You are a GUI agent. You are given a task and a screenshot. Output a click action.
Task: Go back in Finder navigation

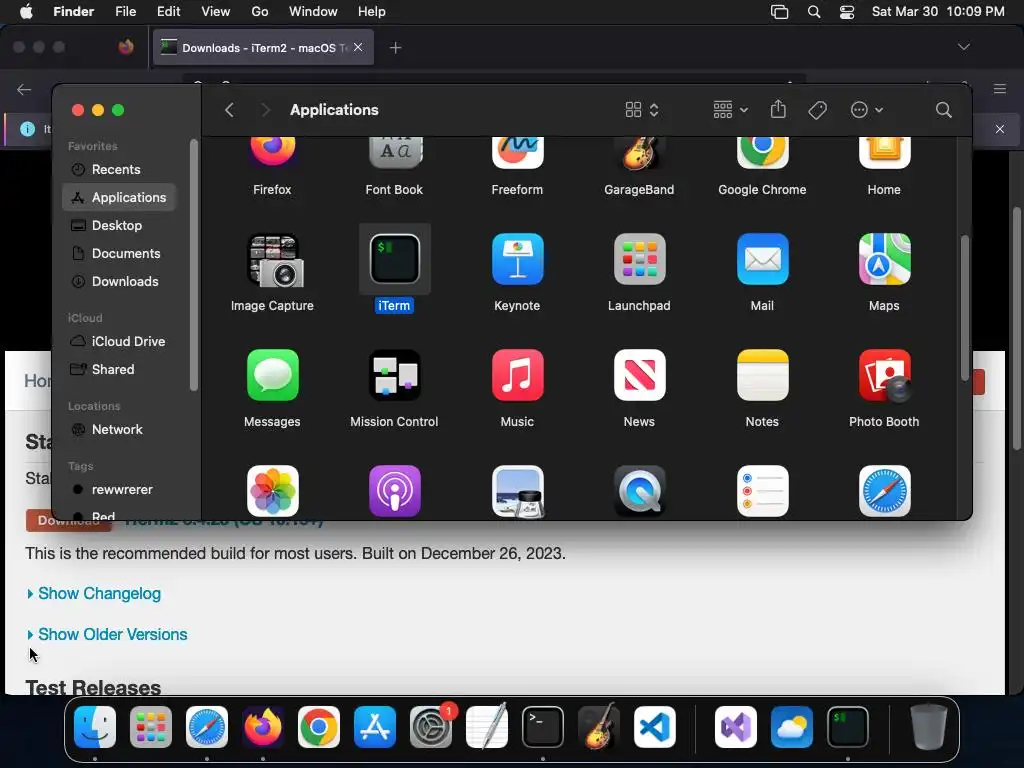tap(229, 110)
